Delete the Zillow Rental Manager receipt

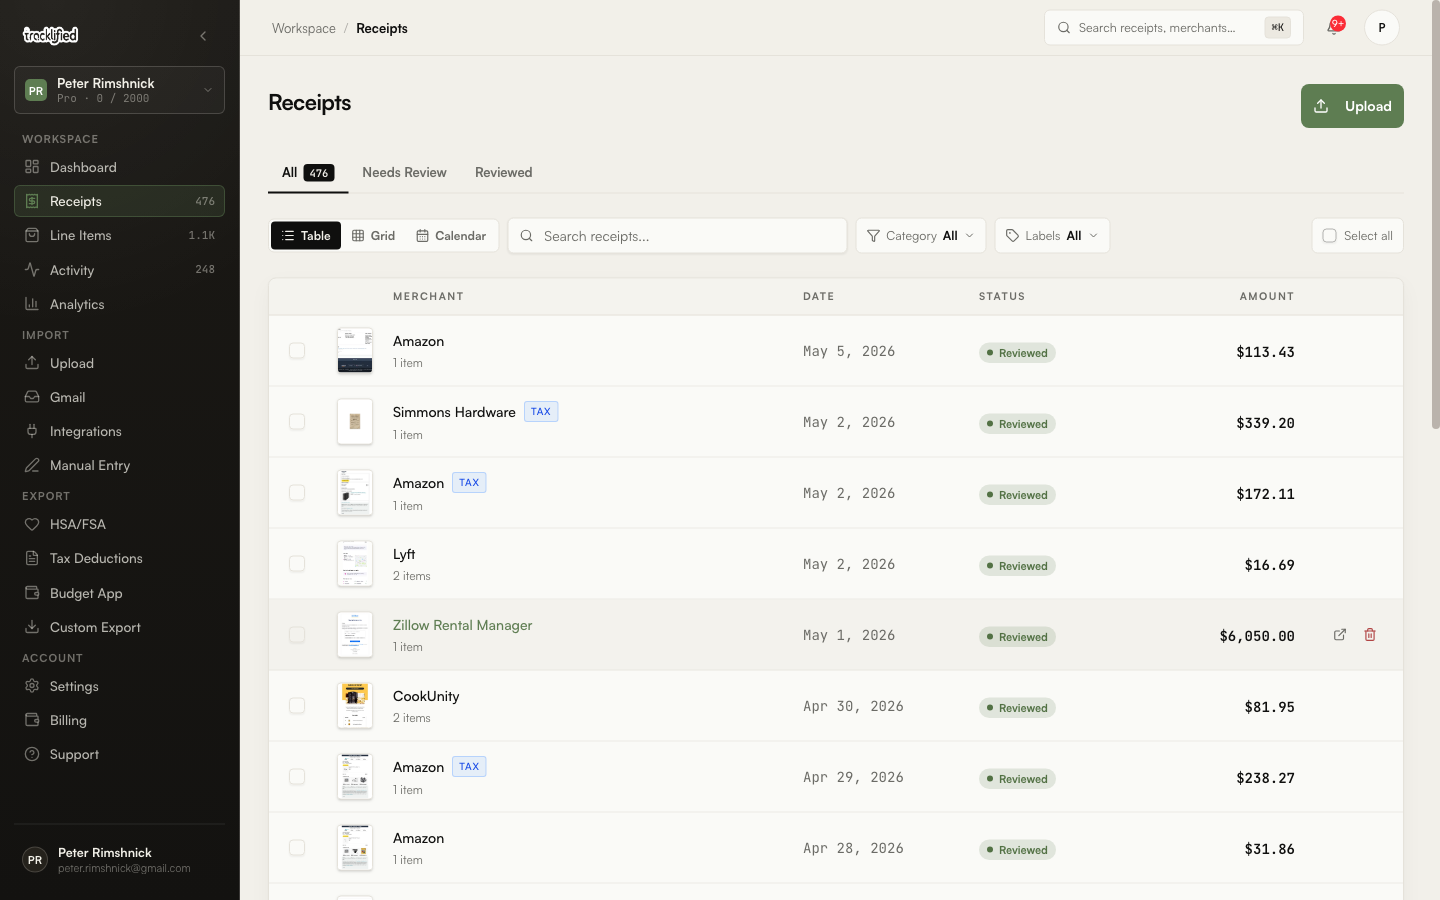pyautogui.click(x=1370, y=635)
